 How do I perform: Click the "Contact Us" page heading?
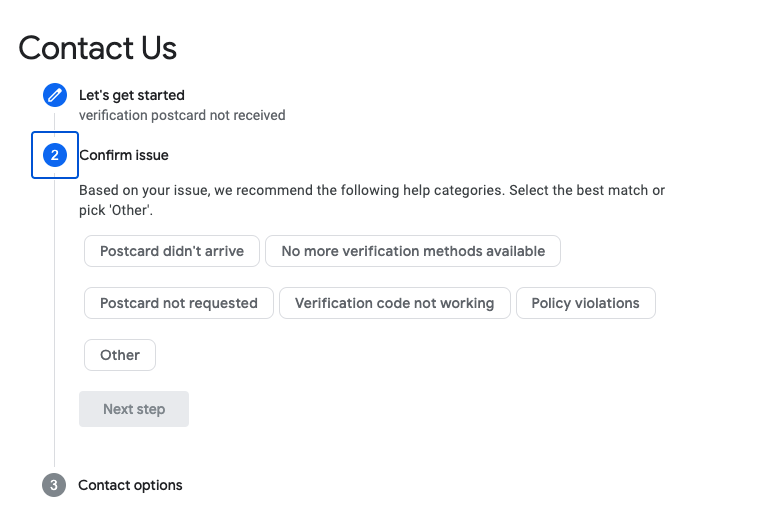point(98,47)
